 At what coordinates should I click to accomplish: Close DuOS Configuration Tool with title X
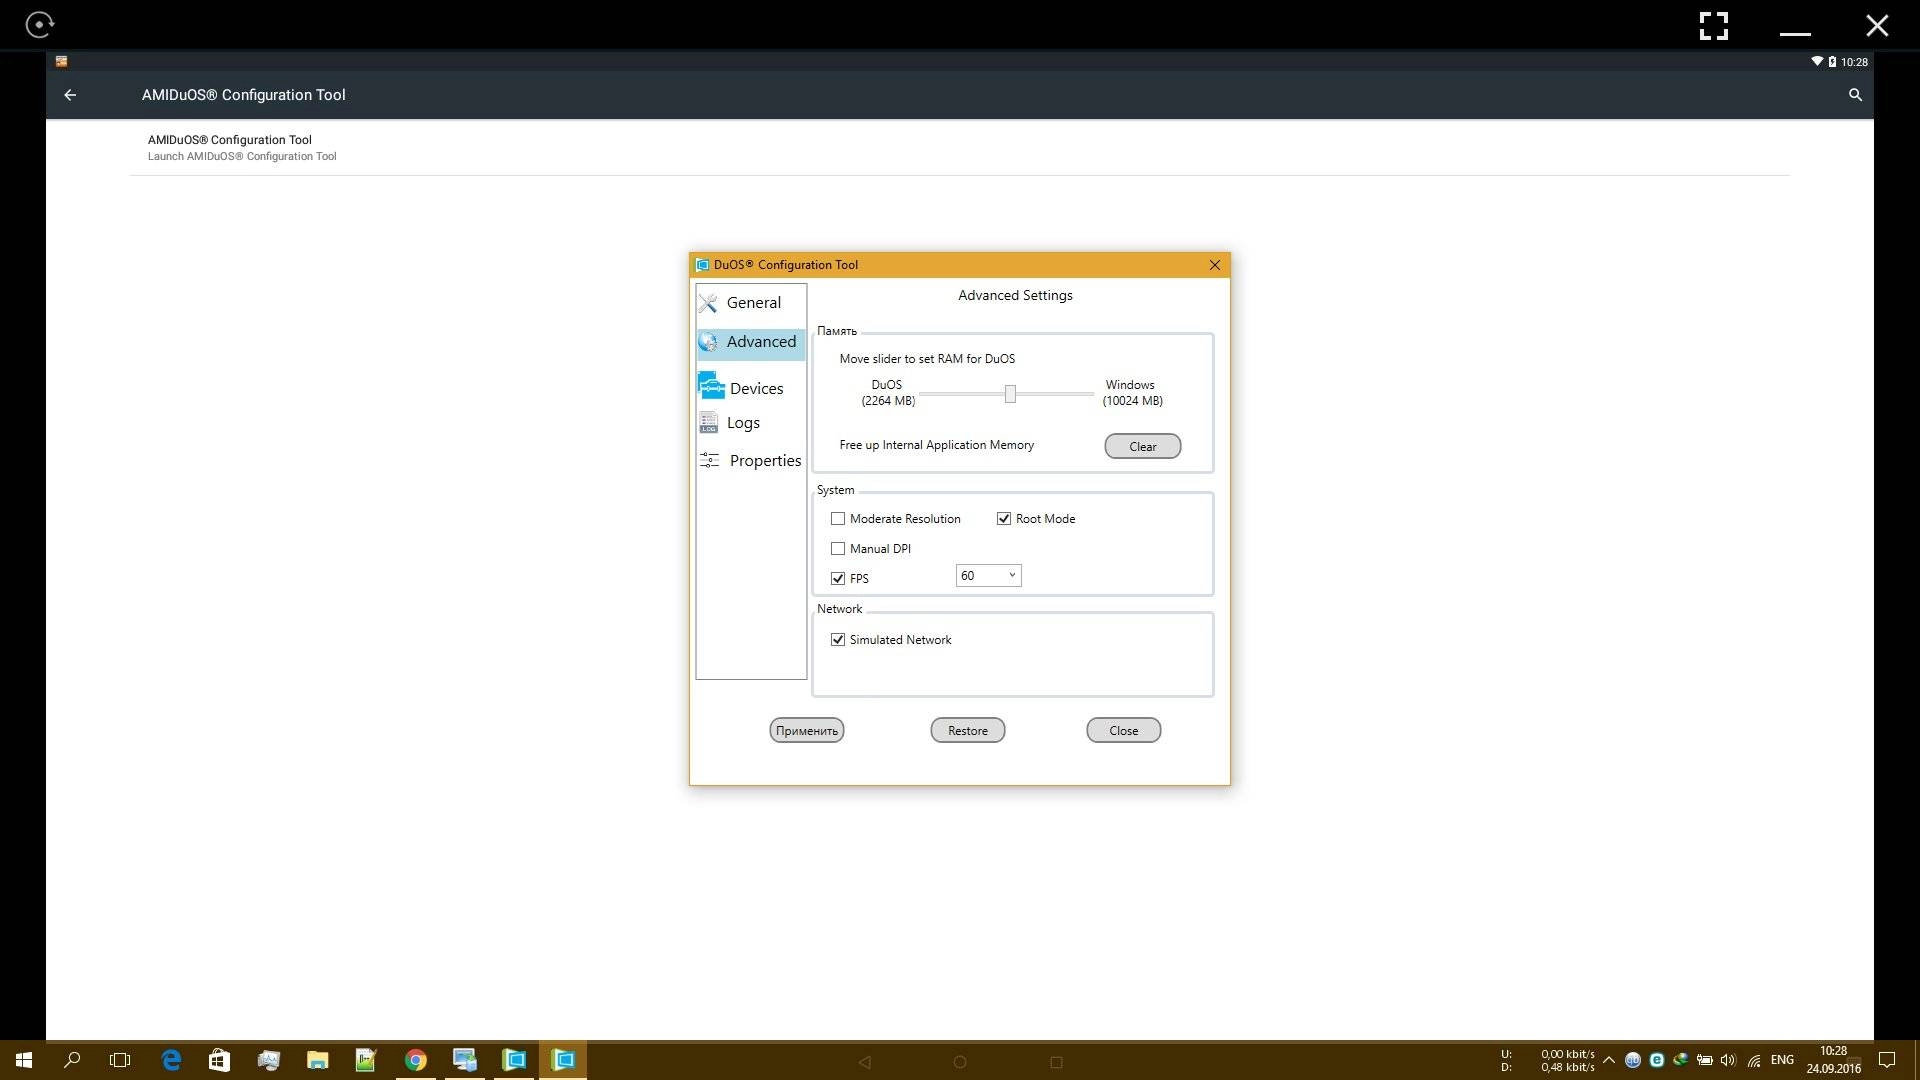click(1214, 265)
